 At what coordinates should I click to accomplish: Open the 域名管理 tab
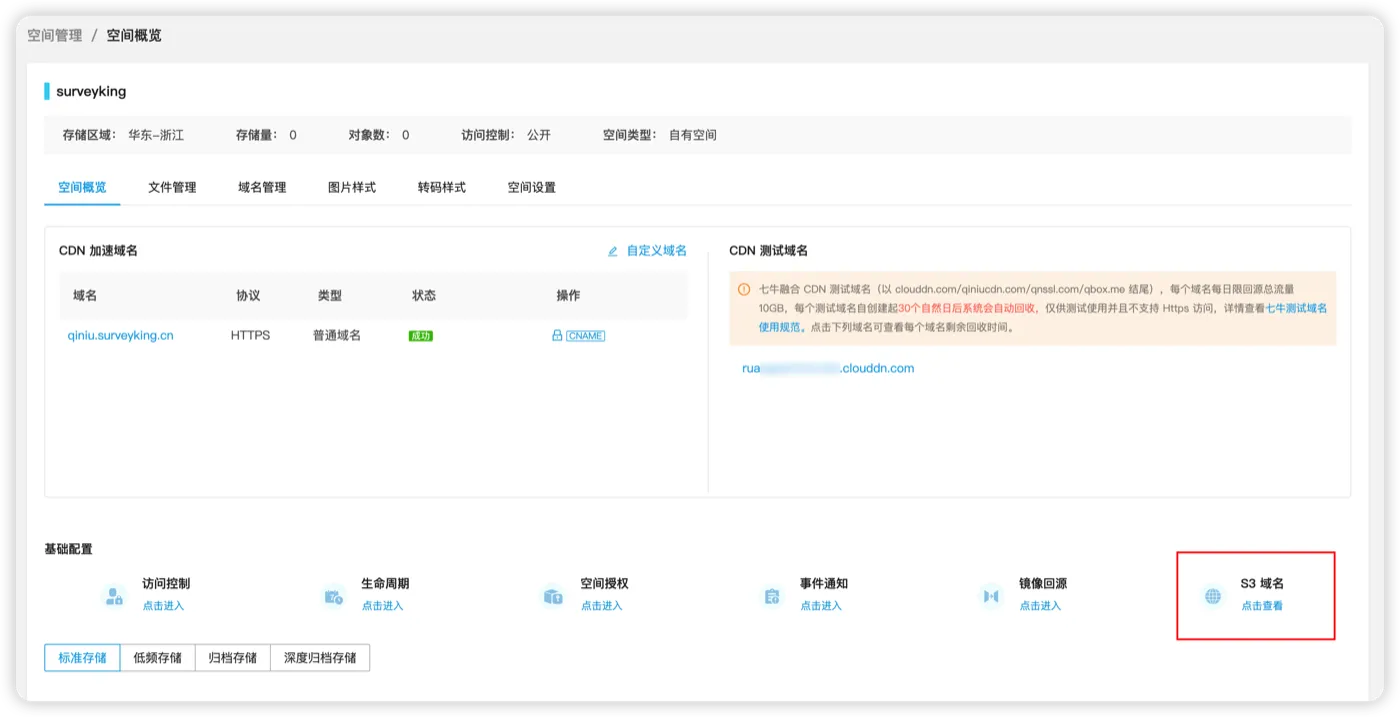[262, 187]
